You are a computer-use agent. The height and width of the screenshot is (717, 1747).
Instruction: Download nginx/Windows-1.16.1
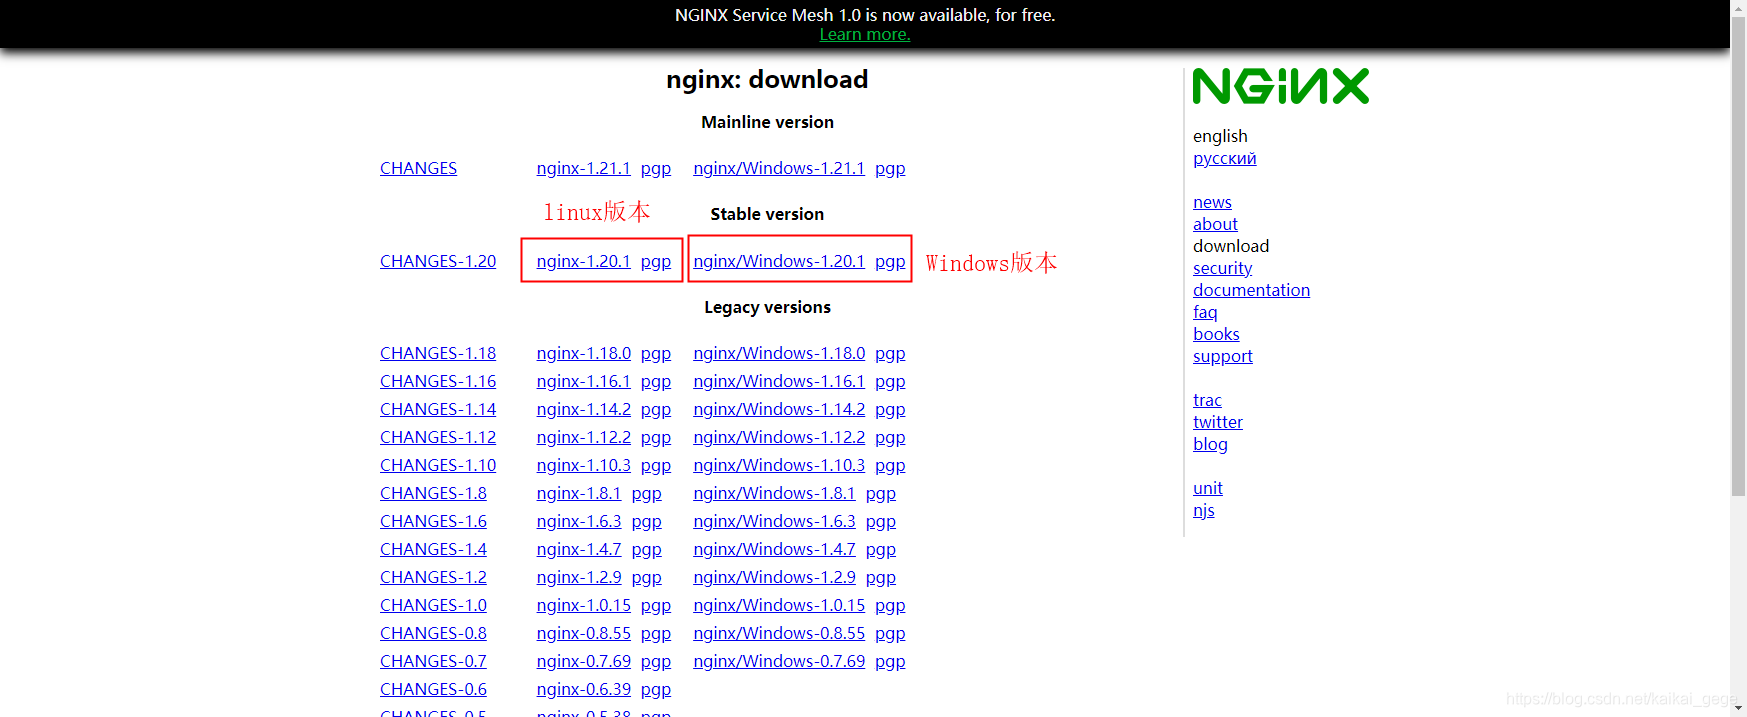point(779,381)
